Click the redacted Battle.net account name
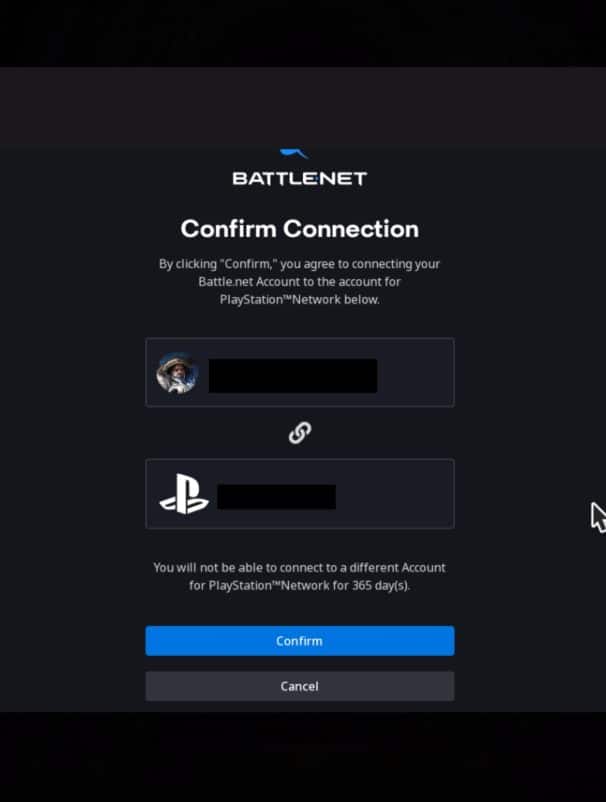 tap(293, 375)
